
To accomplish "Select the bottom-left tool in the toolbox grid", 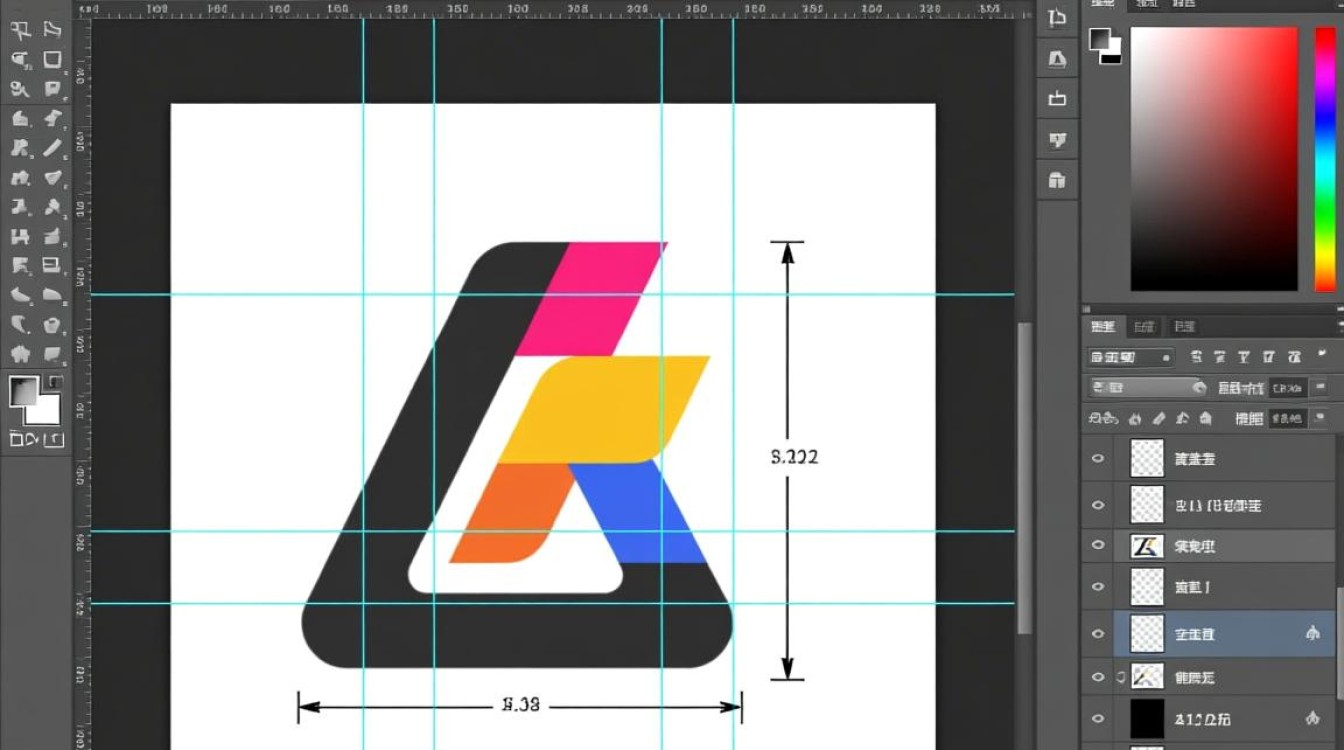I will pos(20,354).
